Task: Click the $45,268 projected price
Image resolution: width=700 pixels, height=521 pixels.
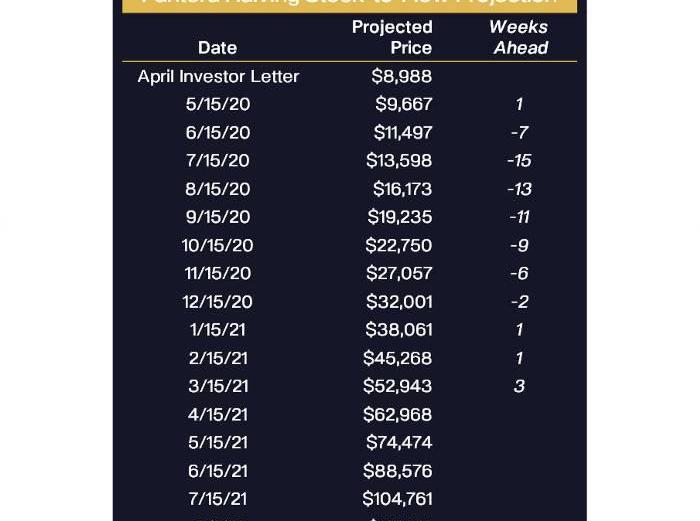Action: [x=398, y=358]
